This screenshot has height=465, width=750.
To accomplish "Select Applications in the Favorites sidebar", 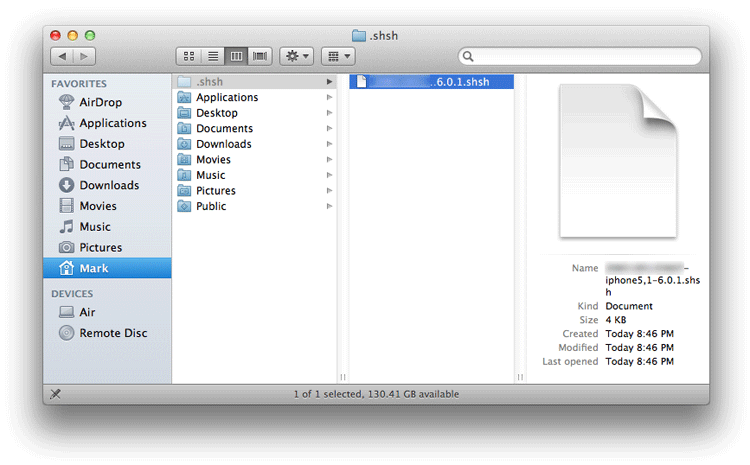I will [x=112, y=123].
